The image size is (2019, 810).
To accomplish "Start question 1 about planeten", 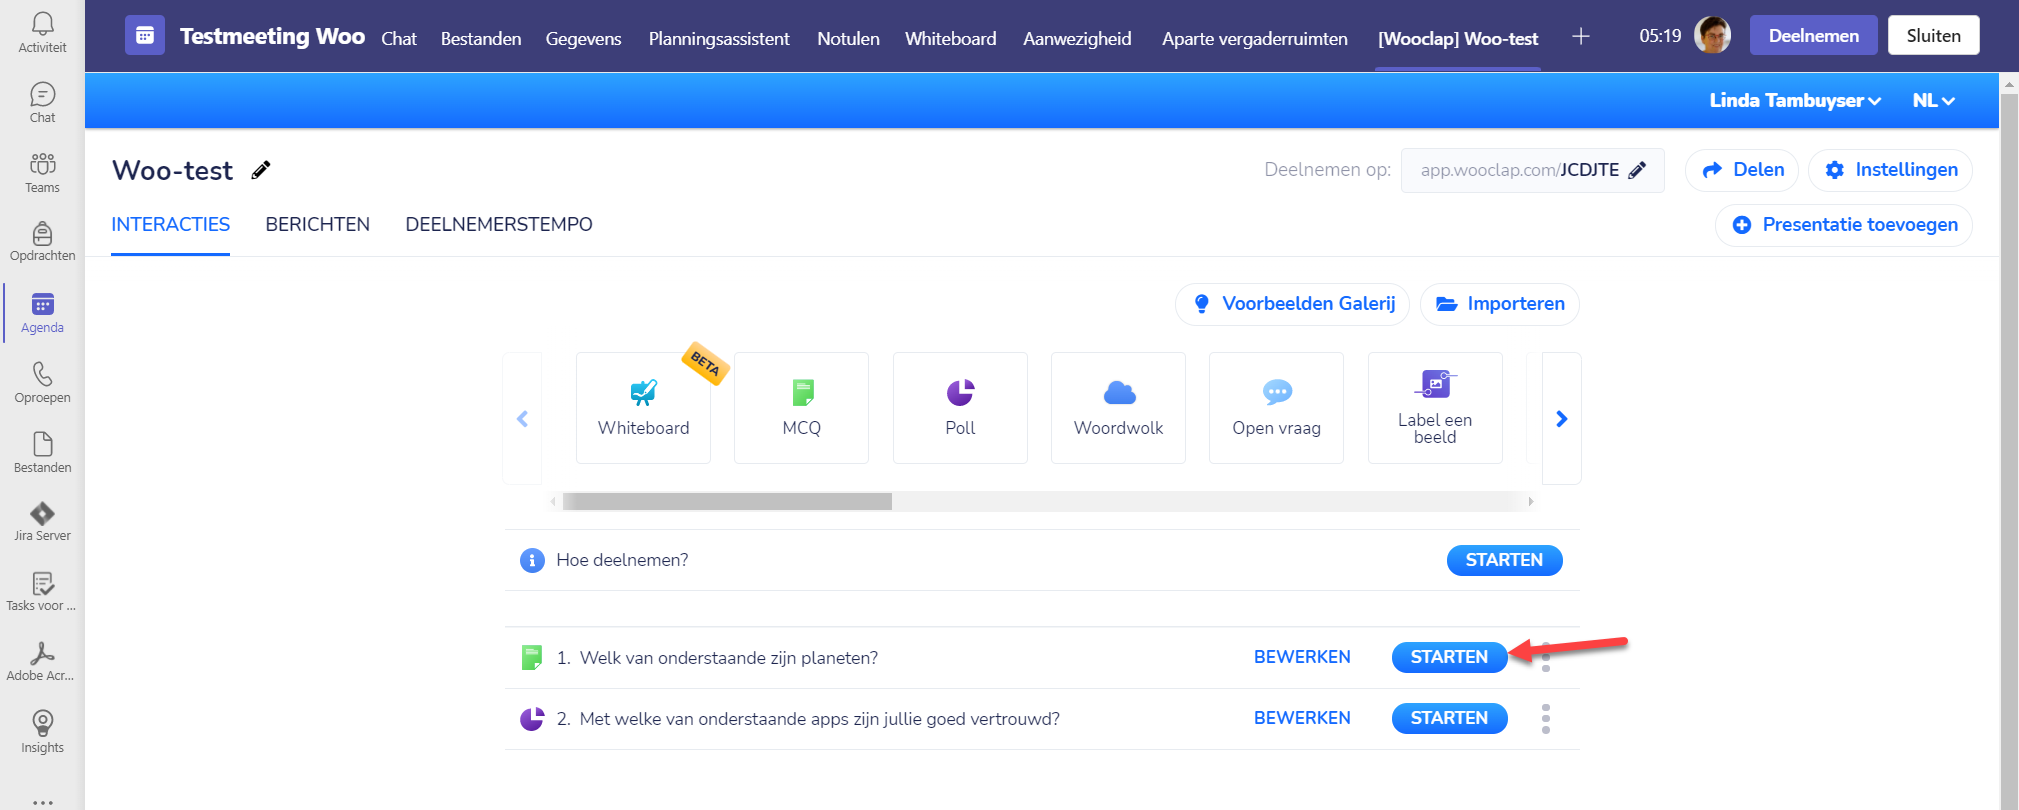I will click(x=1449, y=657).
